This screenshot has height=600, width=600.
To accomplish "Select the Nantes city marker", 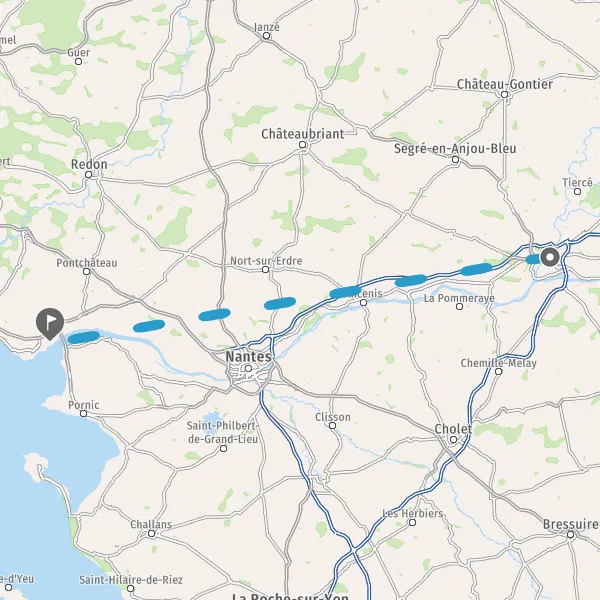I will (x=248, y=368).
